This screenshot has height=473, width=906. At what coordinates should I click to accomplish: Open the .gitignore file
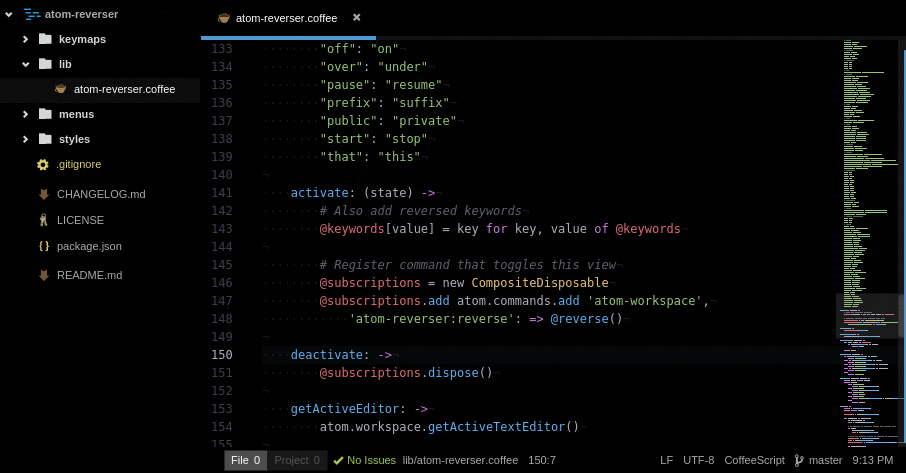tap(79, 165)
